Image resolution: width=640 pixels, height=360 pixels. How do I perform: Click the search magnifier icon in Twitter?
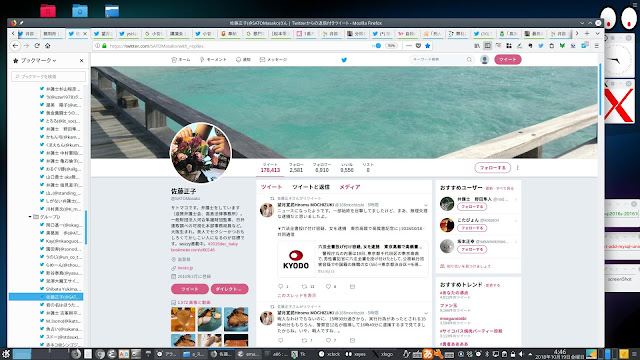[469, 60]
